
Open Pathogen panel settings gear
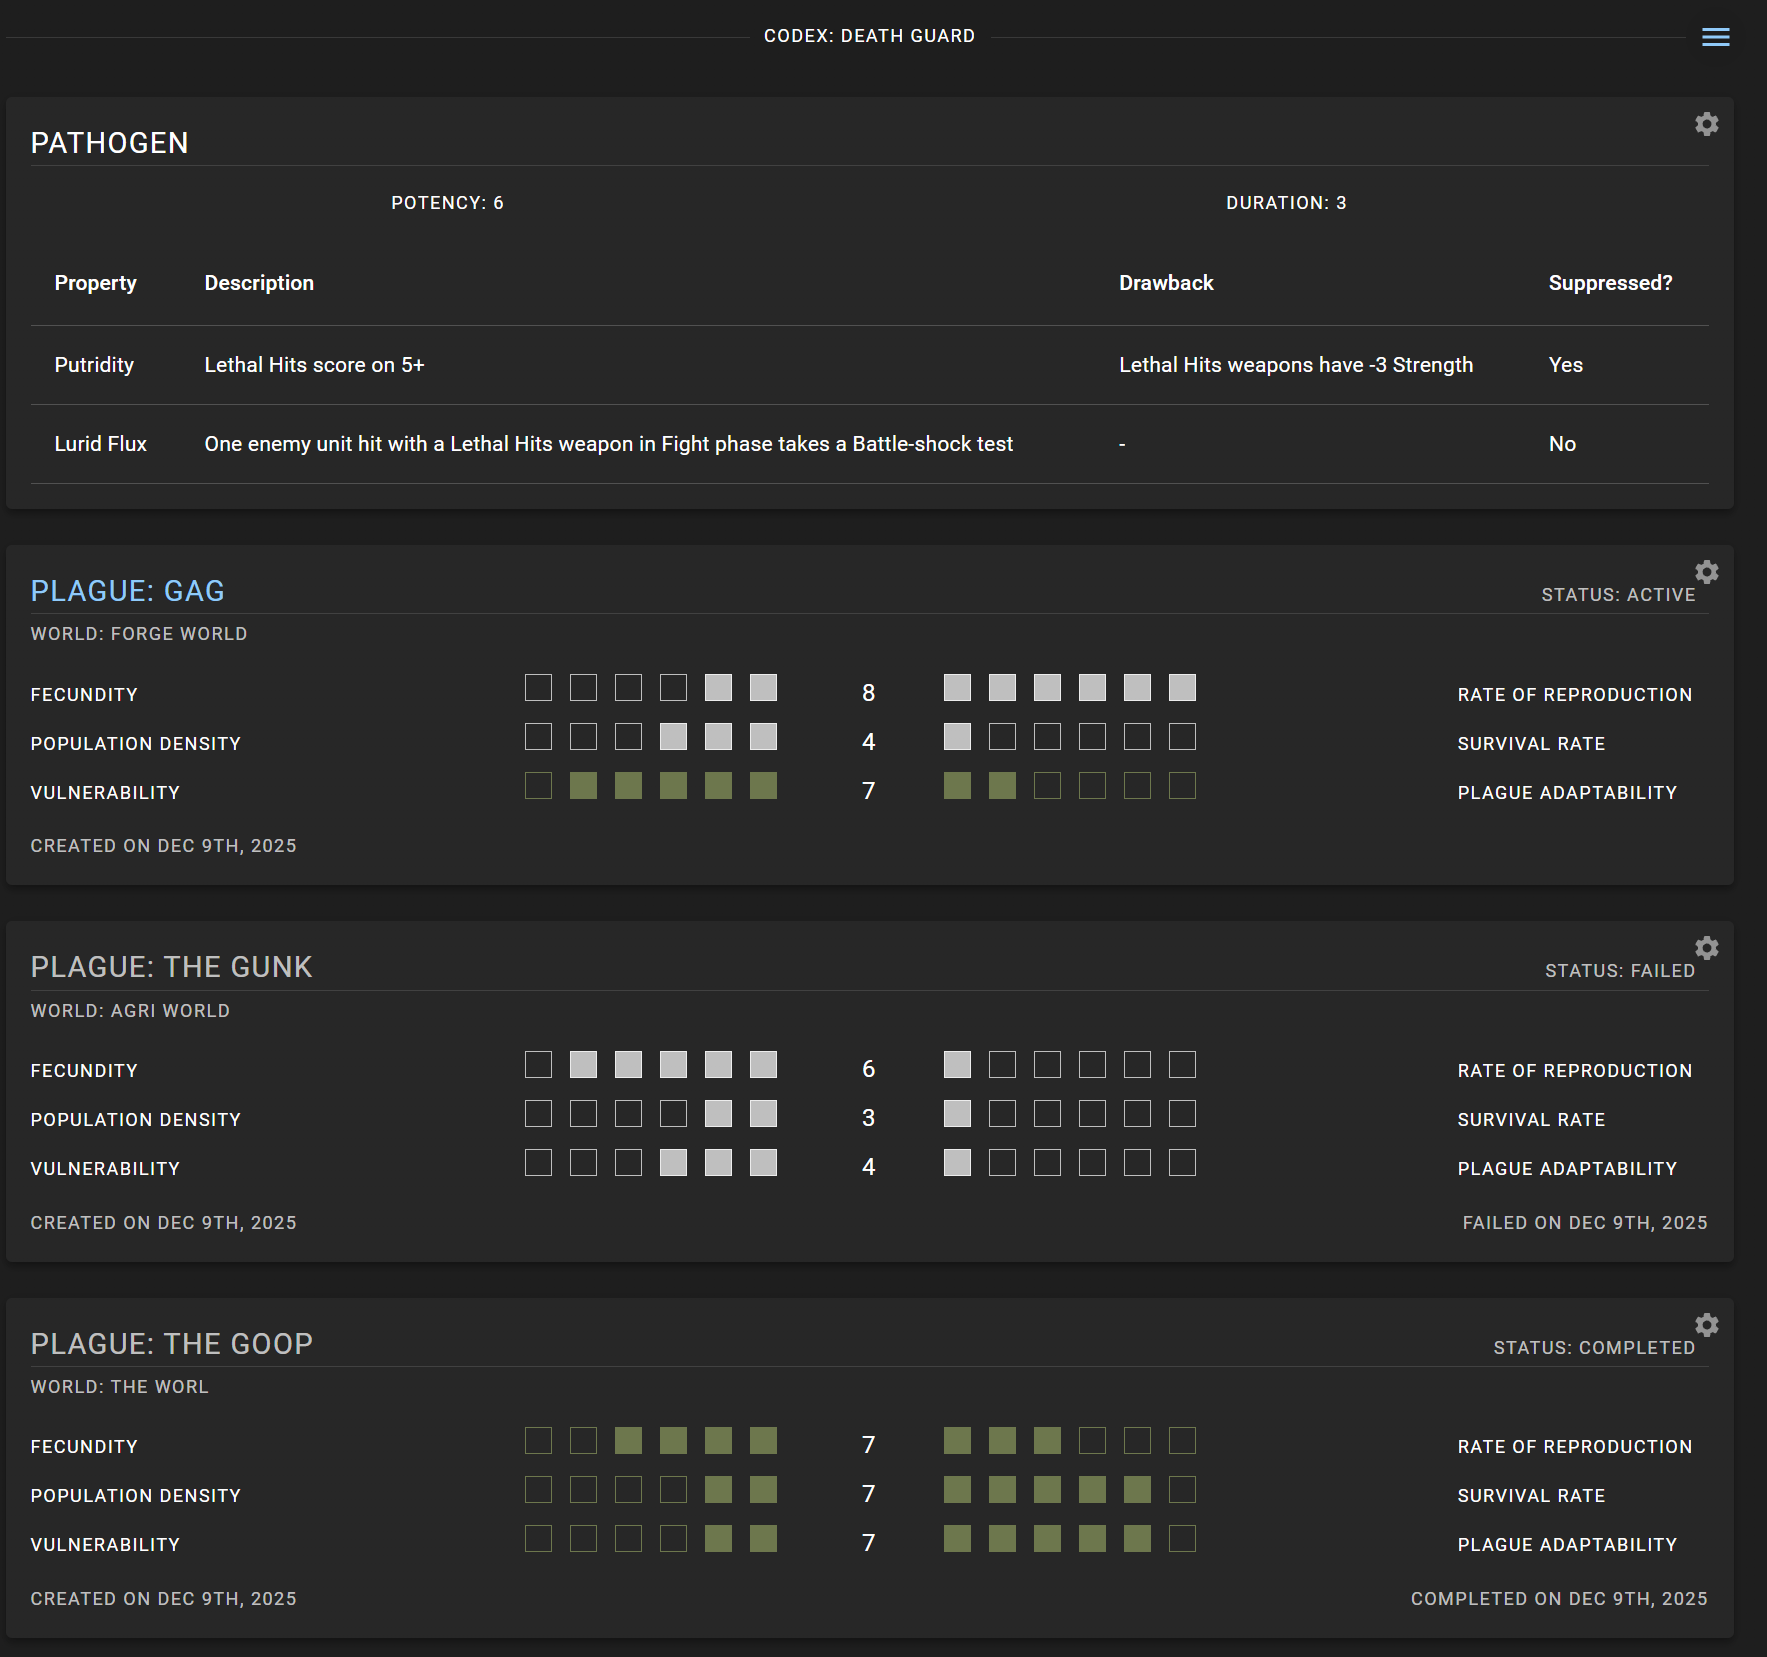(1707, 124)
